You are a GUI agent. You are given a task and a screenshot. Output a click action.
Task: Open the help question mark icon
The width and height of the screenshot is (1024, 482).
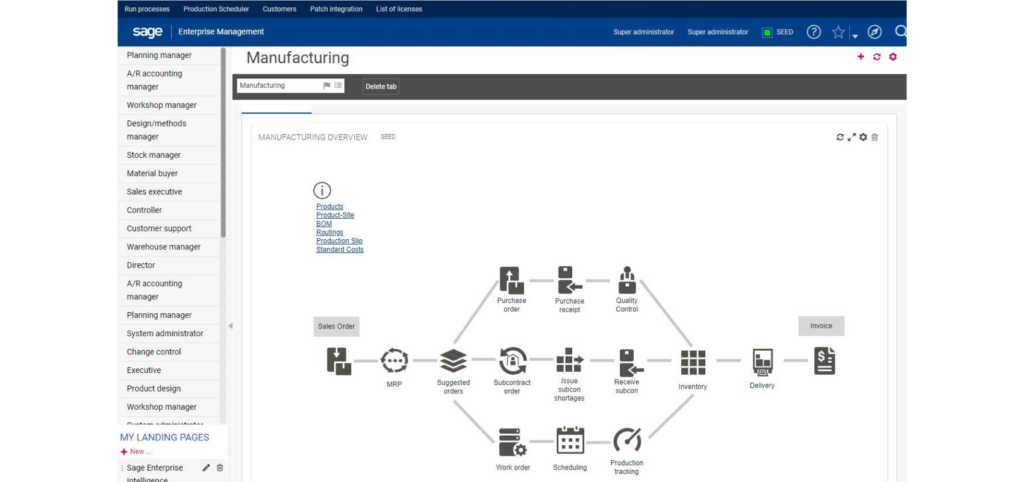tap(814, 32)
